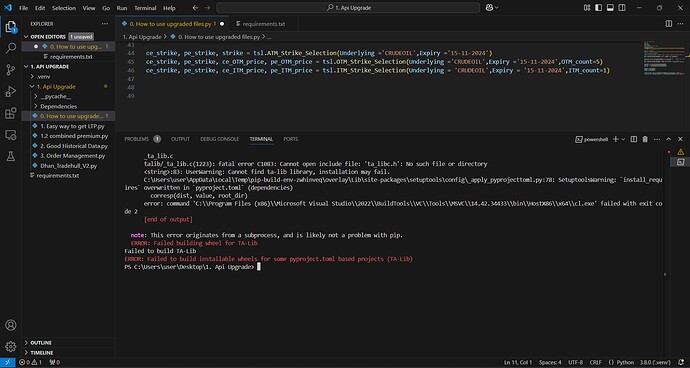Click the command center search box
Image resolution: width=690 pixels, height=368 pixels.
pyautogui.click(x=348, y=8)
